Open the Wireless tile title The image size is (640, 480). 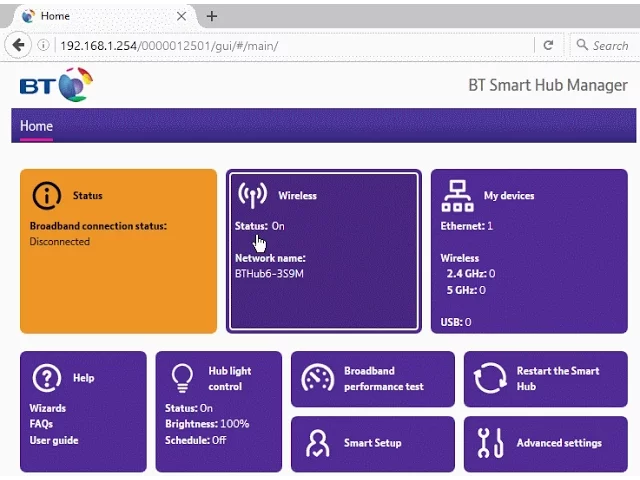(x=298, y=196)
